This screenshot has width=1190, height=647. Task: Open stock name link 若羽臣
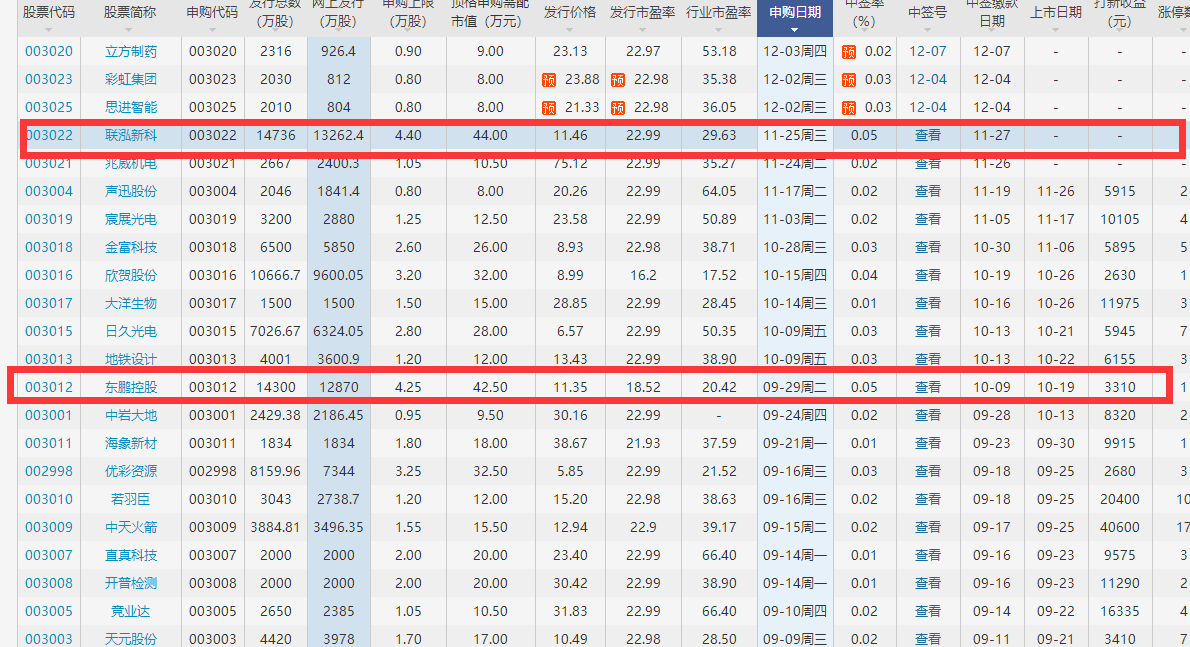pos(131,499)
